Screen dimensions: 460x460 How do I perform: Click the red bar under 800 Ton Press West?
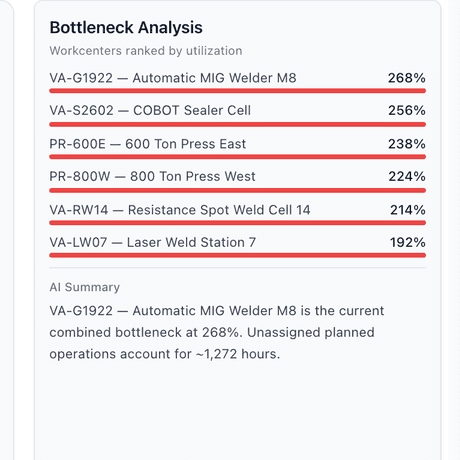coord(237,190)
